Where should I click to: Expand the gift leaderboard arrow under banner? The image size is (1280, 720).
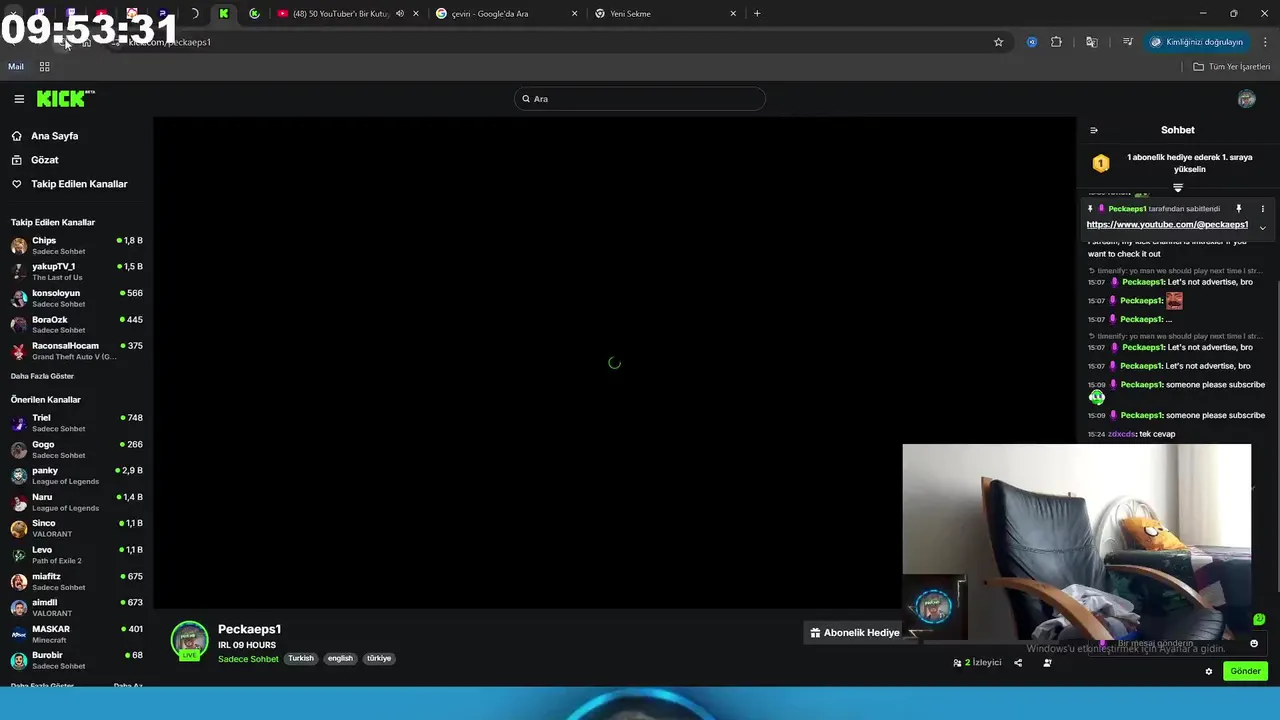pos(1178,188)
